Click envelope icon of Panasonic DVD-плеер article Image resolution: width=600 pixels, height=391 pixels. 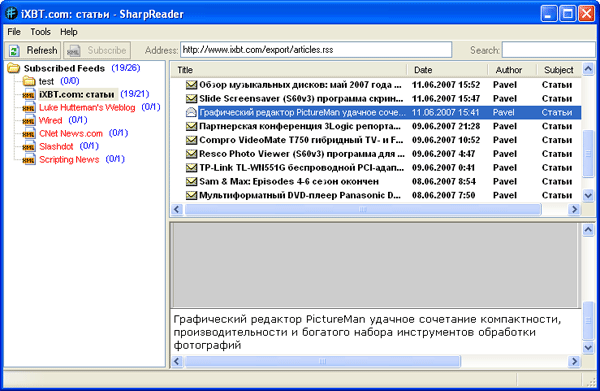(191, 195)
